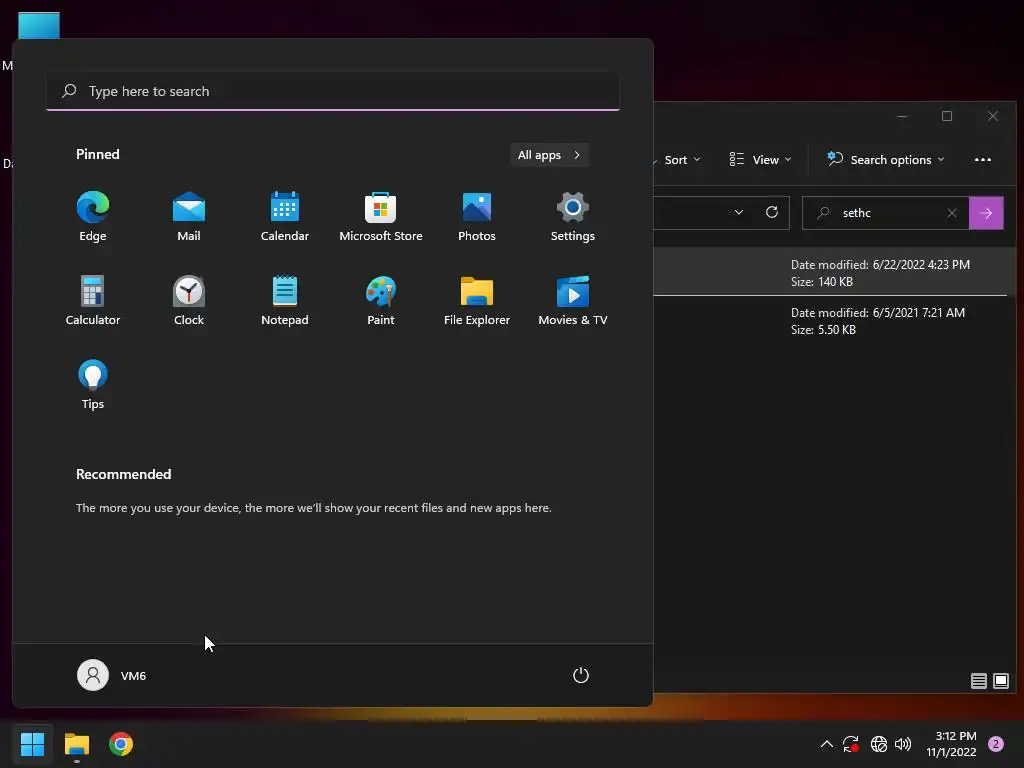This screenshot has width=1024, height=768.
Task: Open File Explorer from pinned apps
Action: 477,300
